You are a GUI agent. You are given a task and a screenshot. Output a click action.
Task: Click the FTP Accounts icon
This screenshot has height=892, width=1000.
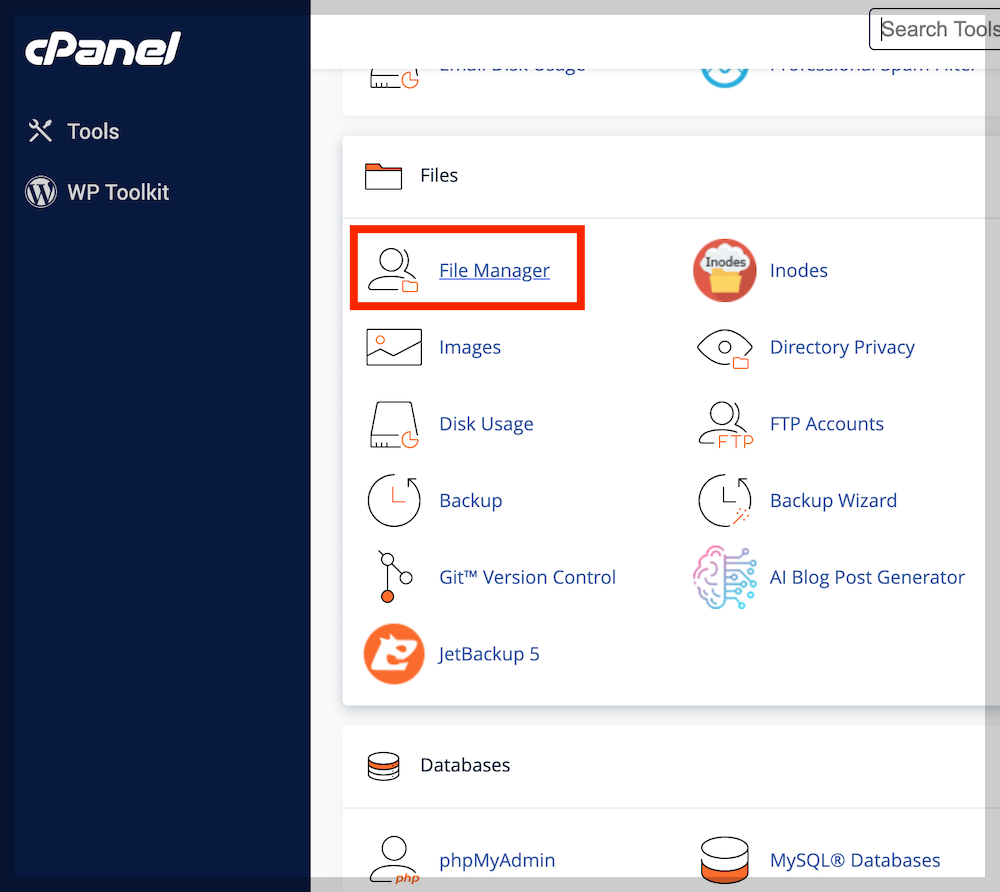pos(726,425)
